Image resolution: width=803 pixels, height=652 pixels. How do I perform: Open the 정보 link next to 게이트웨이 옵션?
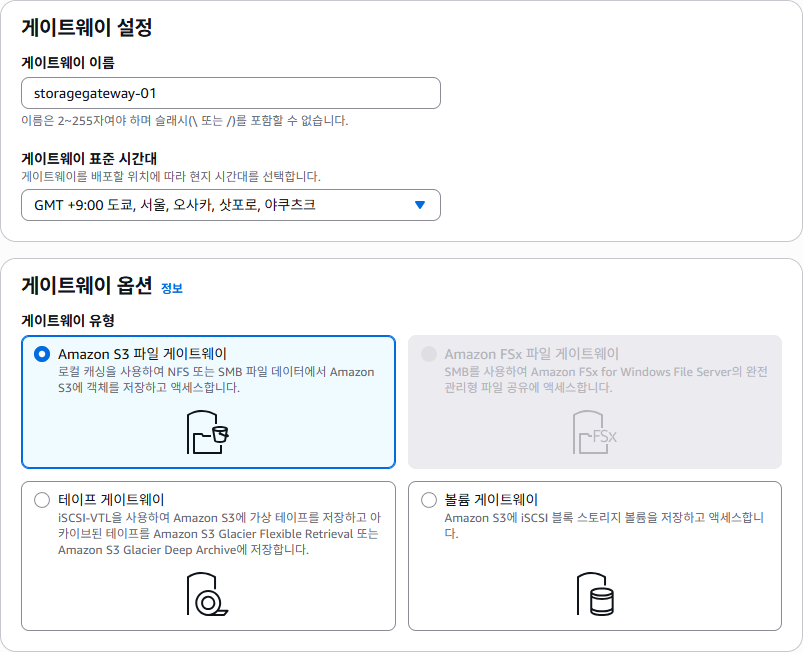point(172,288)
